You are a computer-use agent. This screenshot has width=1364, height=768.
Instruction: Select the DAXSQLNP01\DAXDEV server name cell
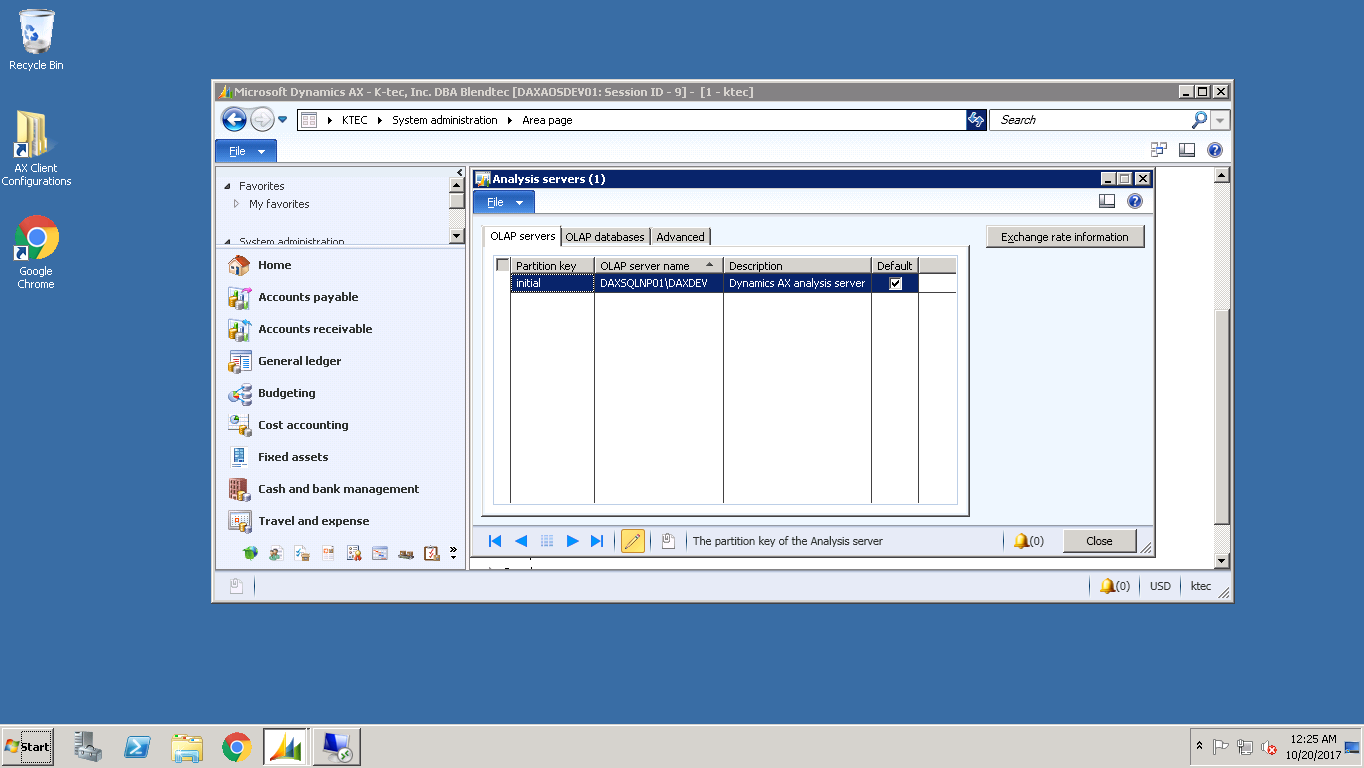[x=659, y=283]
